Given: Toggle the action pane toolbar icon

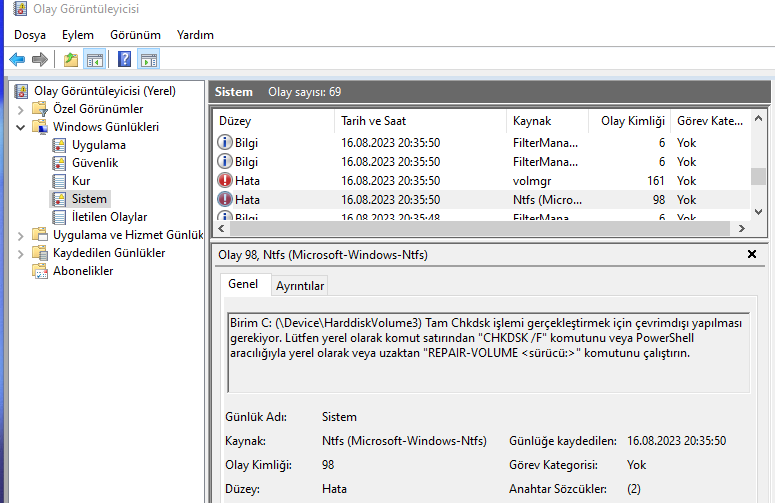Looking at the screenshot, I should [x=149, y=60].
